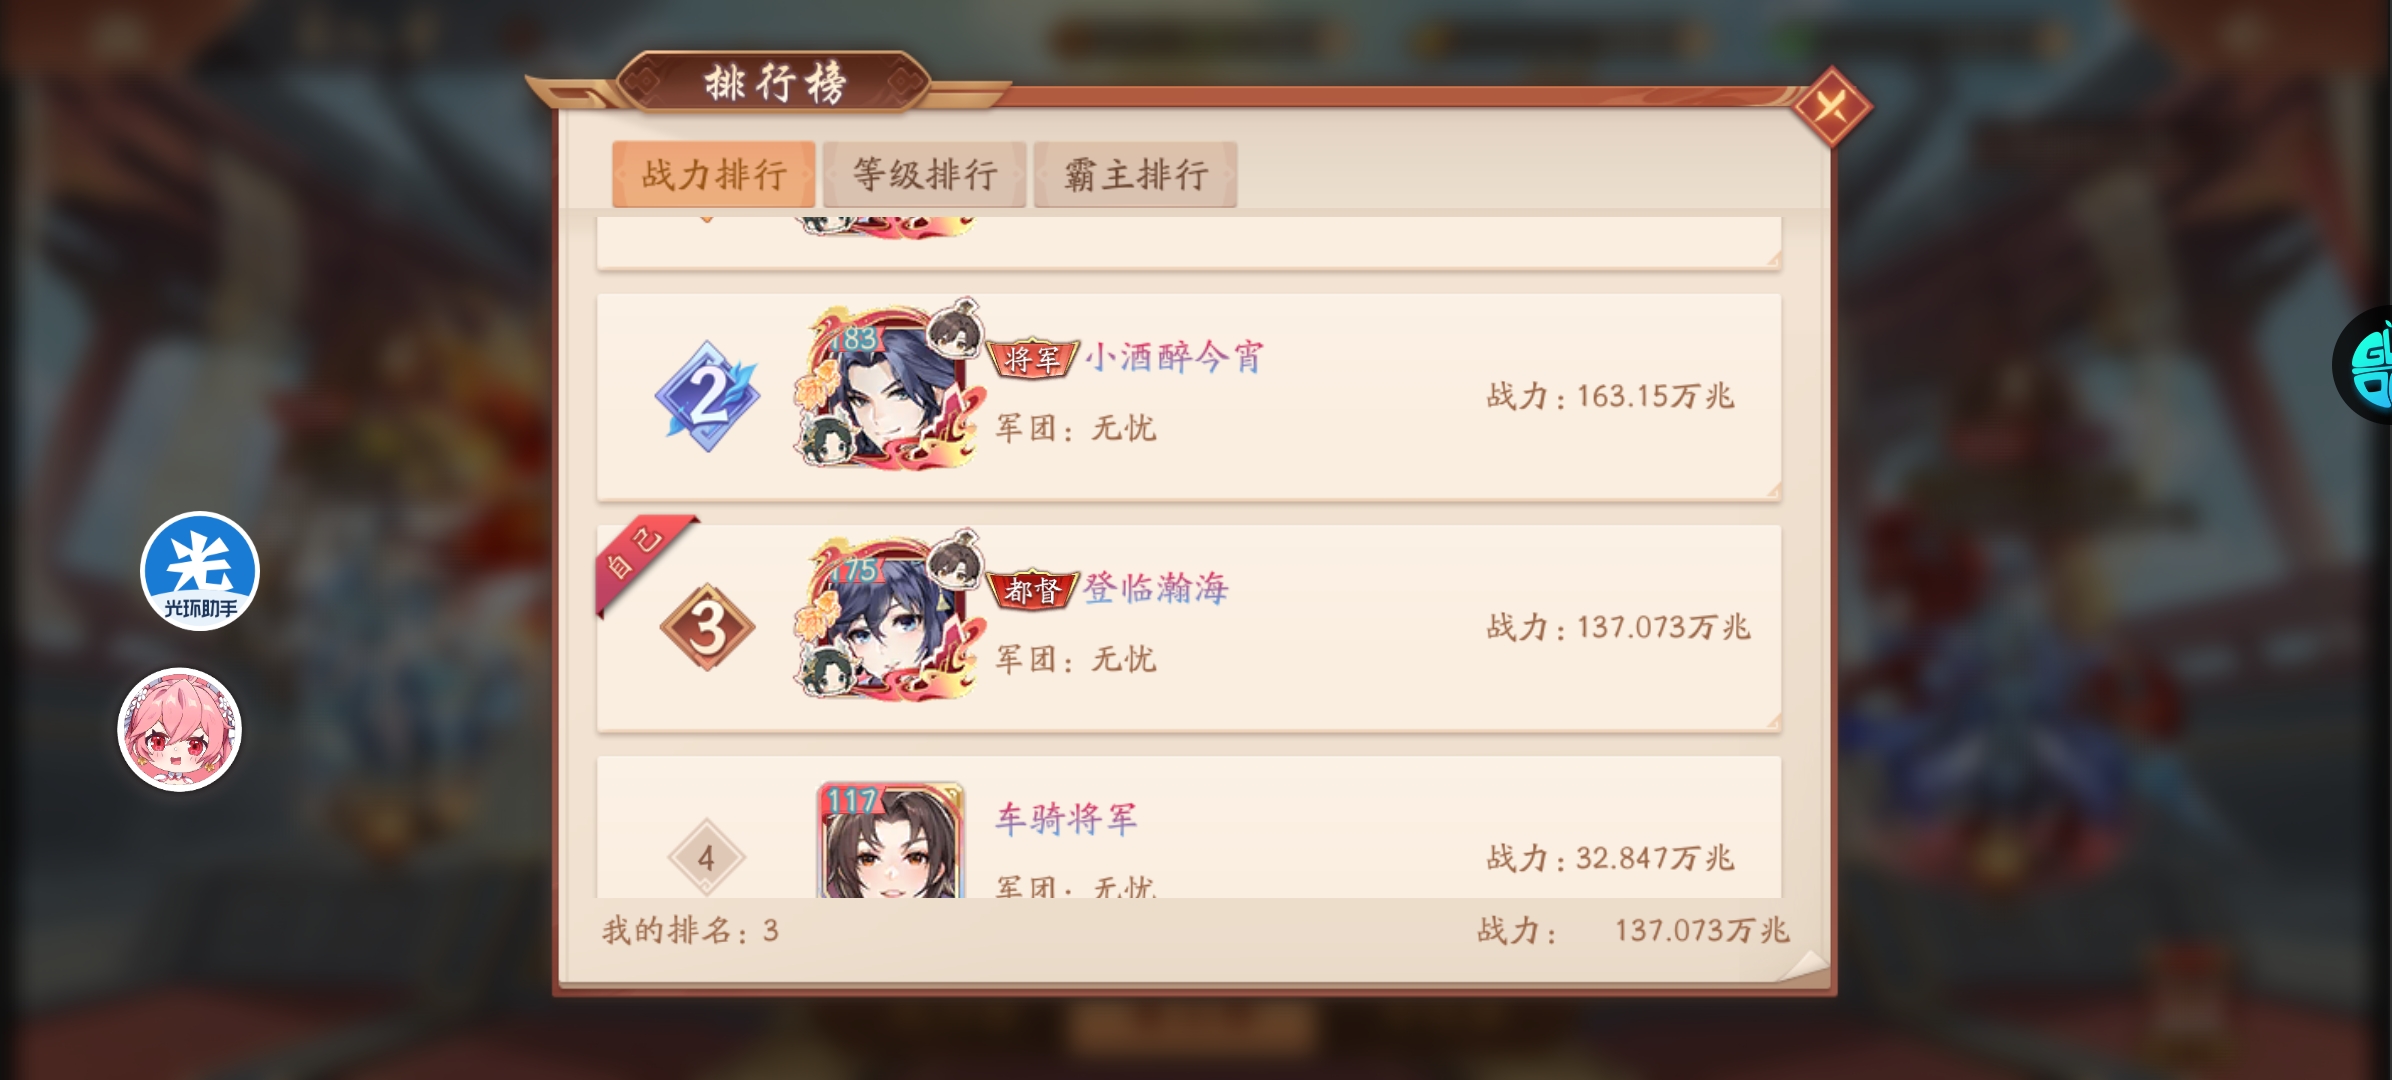
Task: Close the 排行榜 ranking window
Action: click(x=1831, y=107)
